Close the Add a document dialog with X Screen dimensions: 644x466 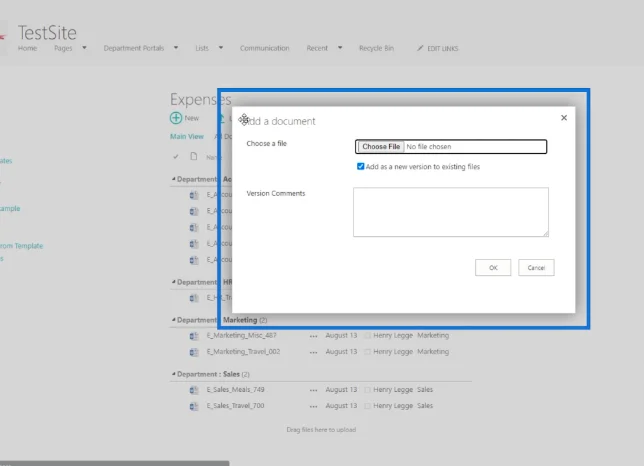564,118
